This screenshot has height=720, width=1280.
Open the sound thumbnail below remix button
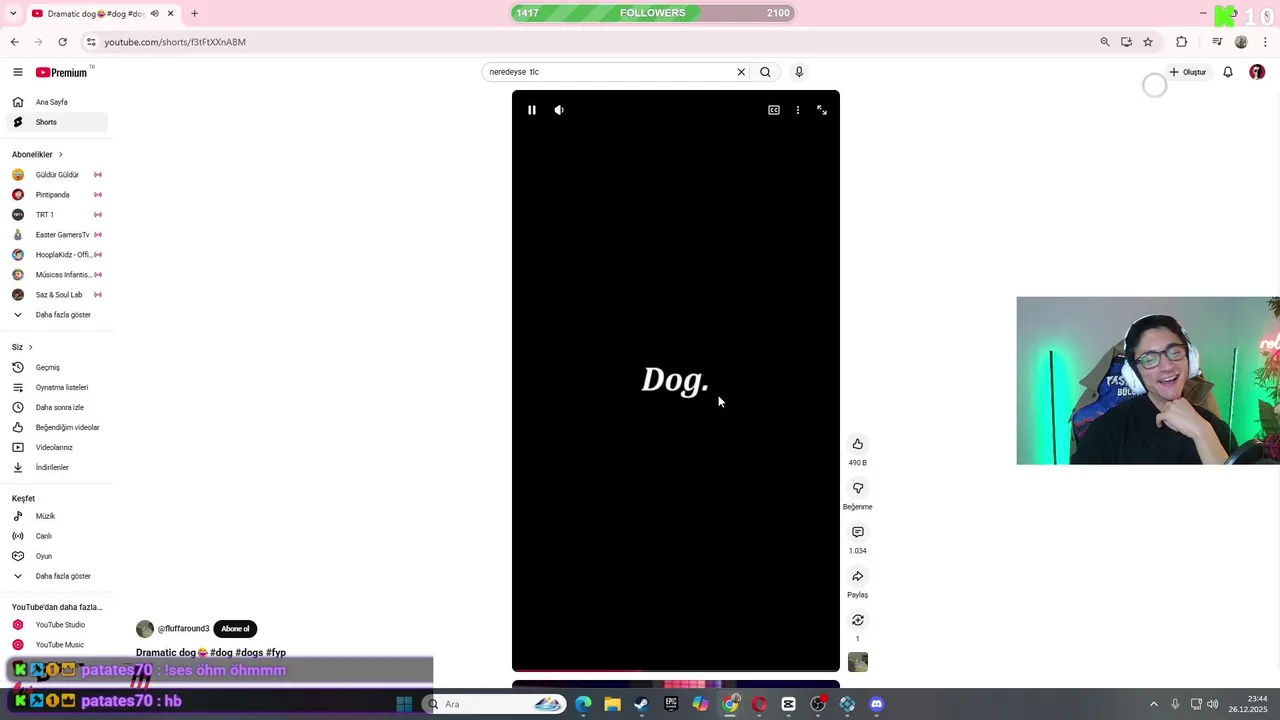tap(858, 662)
